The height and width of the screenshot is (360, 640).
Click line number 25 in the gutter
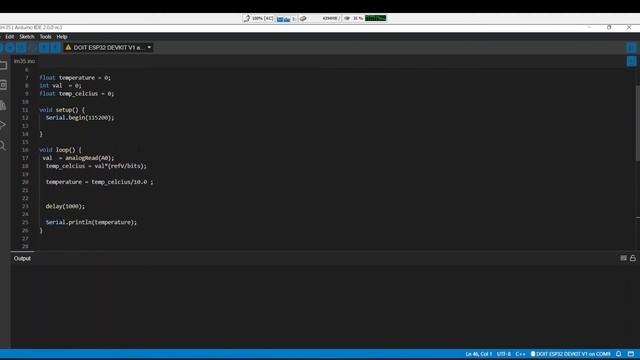[25, 222]
